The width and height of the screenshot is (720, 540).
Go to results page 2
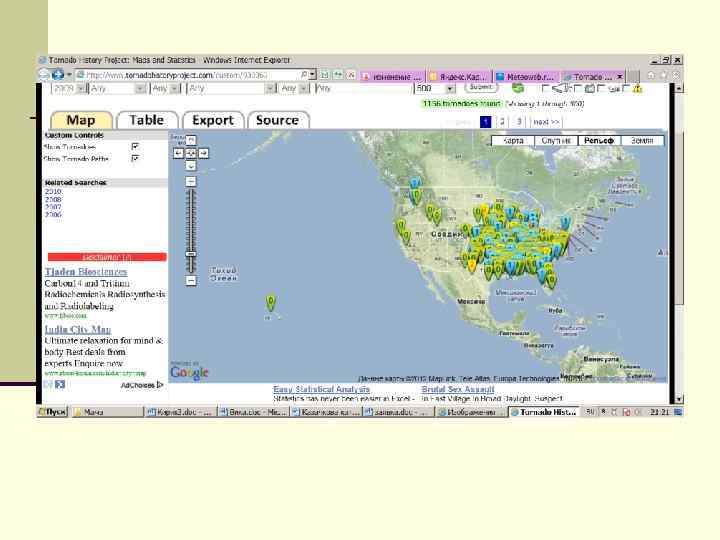point(502,122)
